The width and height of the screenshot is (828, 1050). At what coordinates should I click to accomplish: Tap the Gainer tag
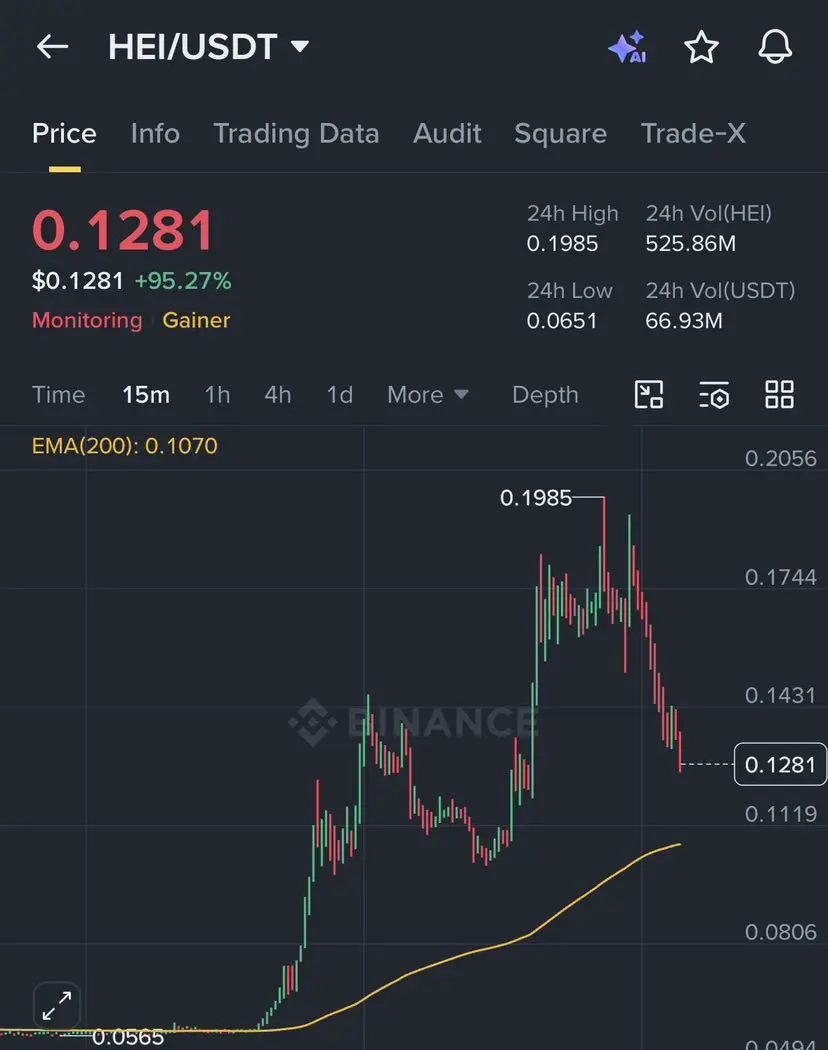click(196, 320)
